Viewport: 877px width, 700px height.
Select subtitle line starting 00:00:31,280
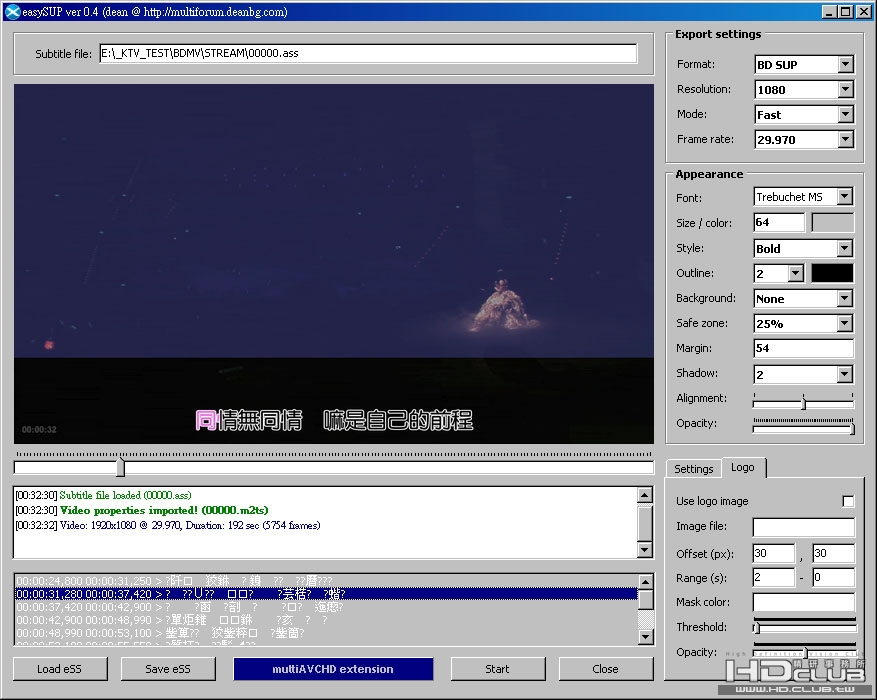click(x=326, y=594)
